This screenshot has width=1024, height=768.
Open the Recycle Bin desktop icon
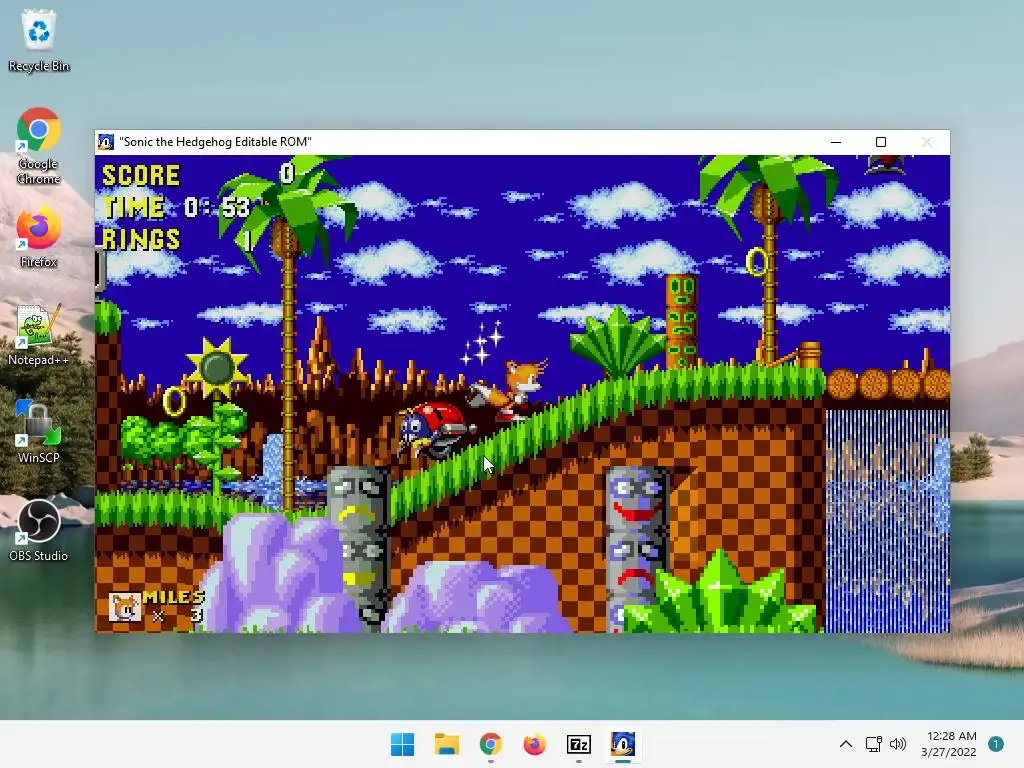coord(39,40)
